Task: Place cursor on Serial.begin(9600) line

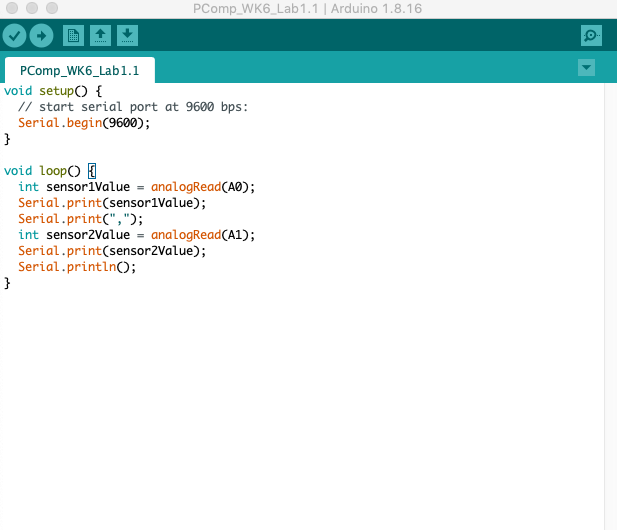Action: [84, 123]
